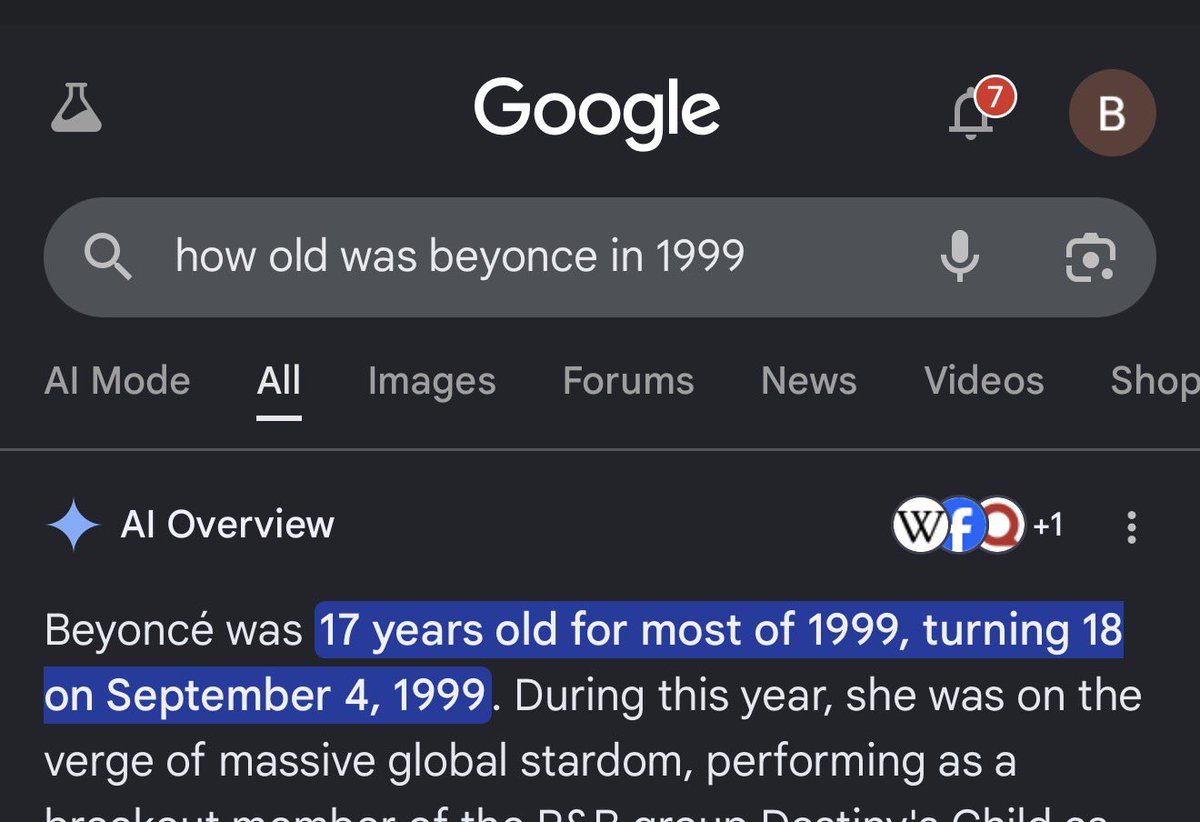Open Google Lens camera search

1089,257
